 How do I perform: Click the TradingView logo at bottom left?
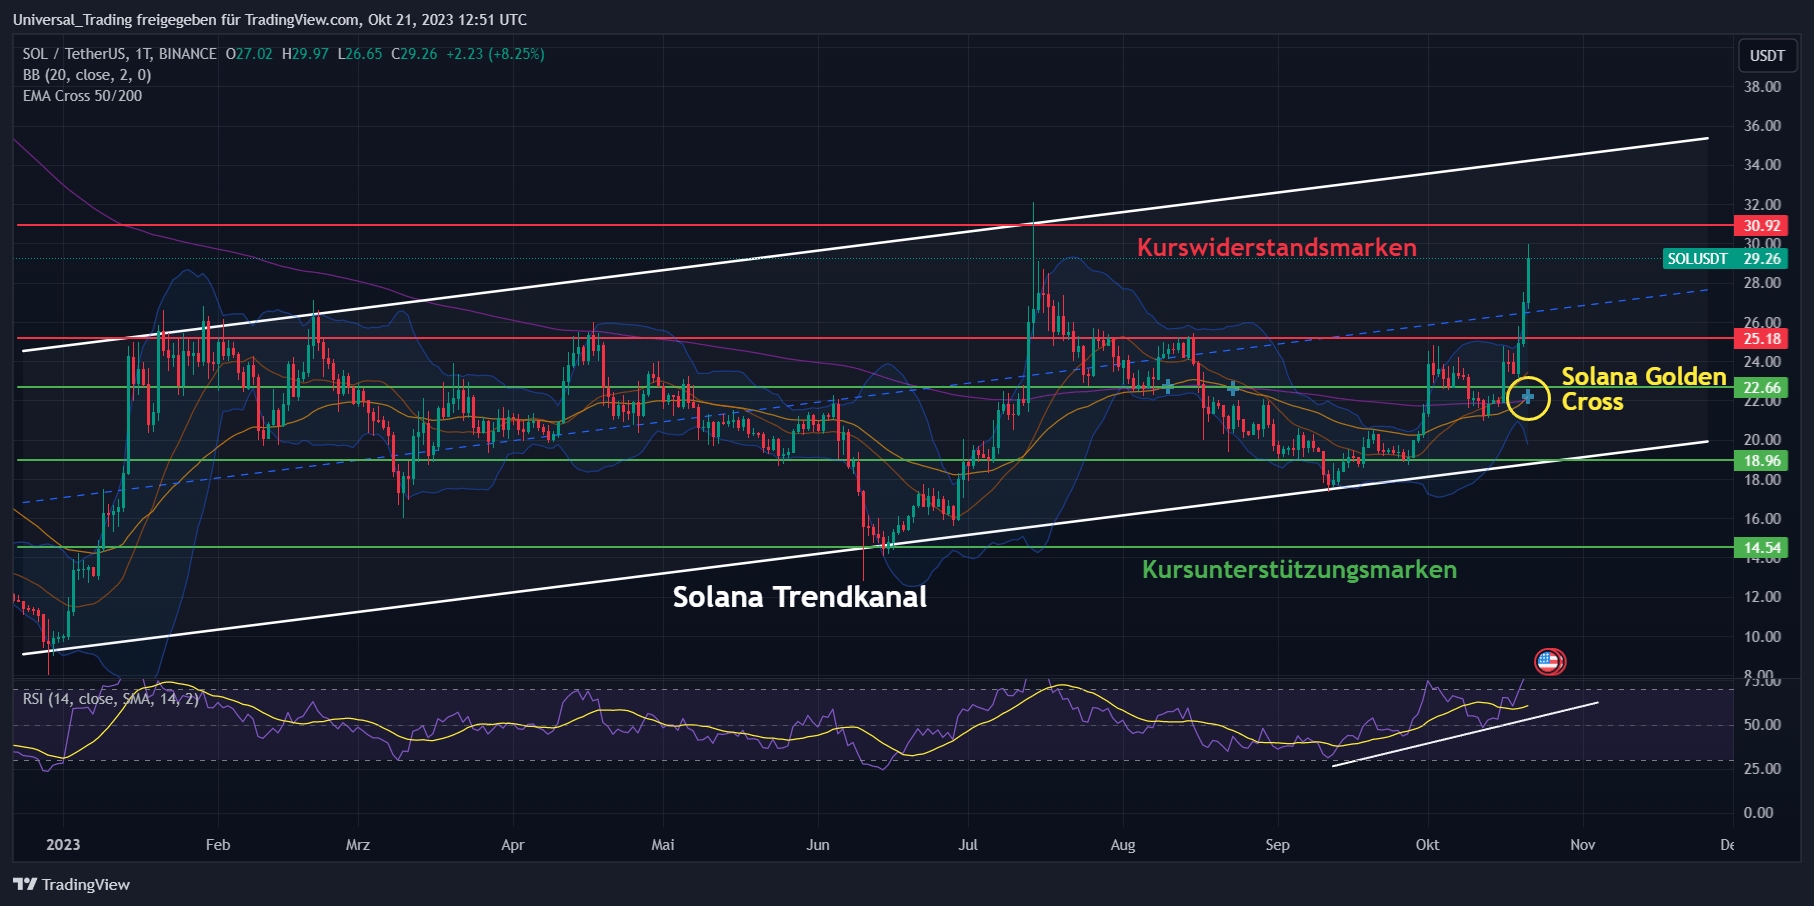tap(72, 884)
